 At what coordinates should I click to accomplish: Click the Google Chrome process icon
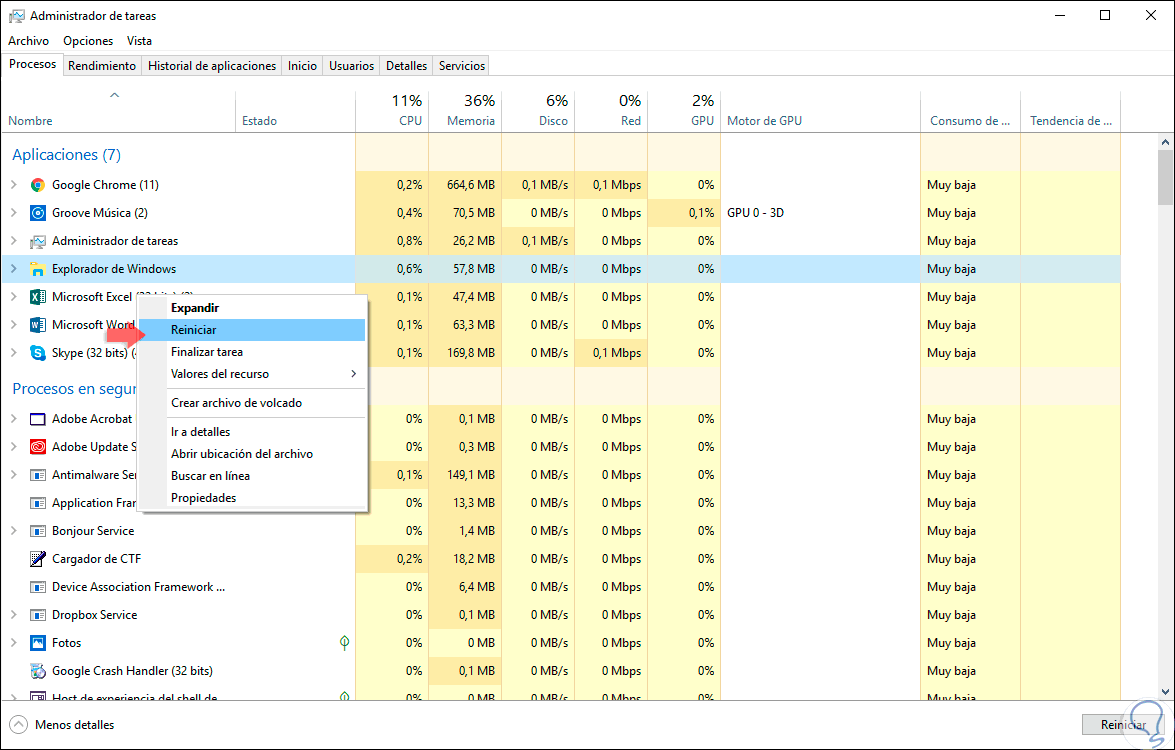click(38, 185)
